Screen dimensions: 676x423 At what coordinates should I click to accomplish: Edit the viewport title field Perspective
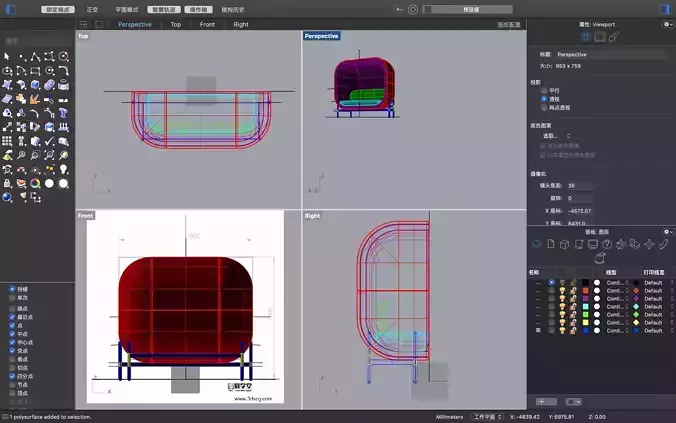[610, 54]
